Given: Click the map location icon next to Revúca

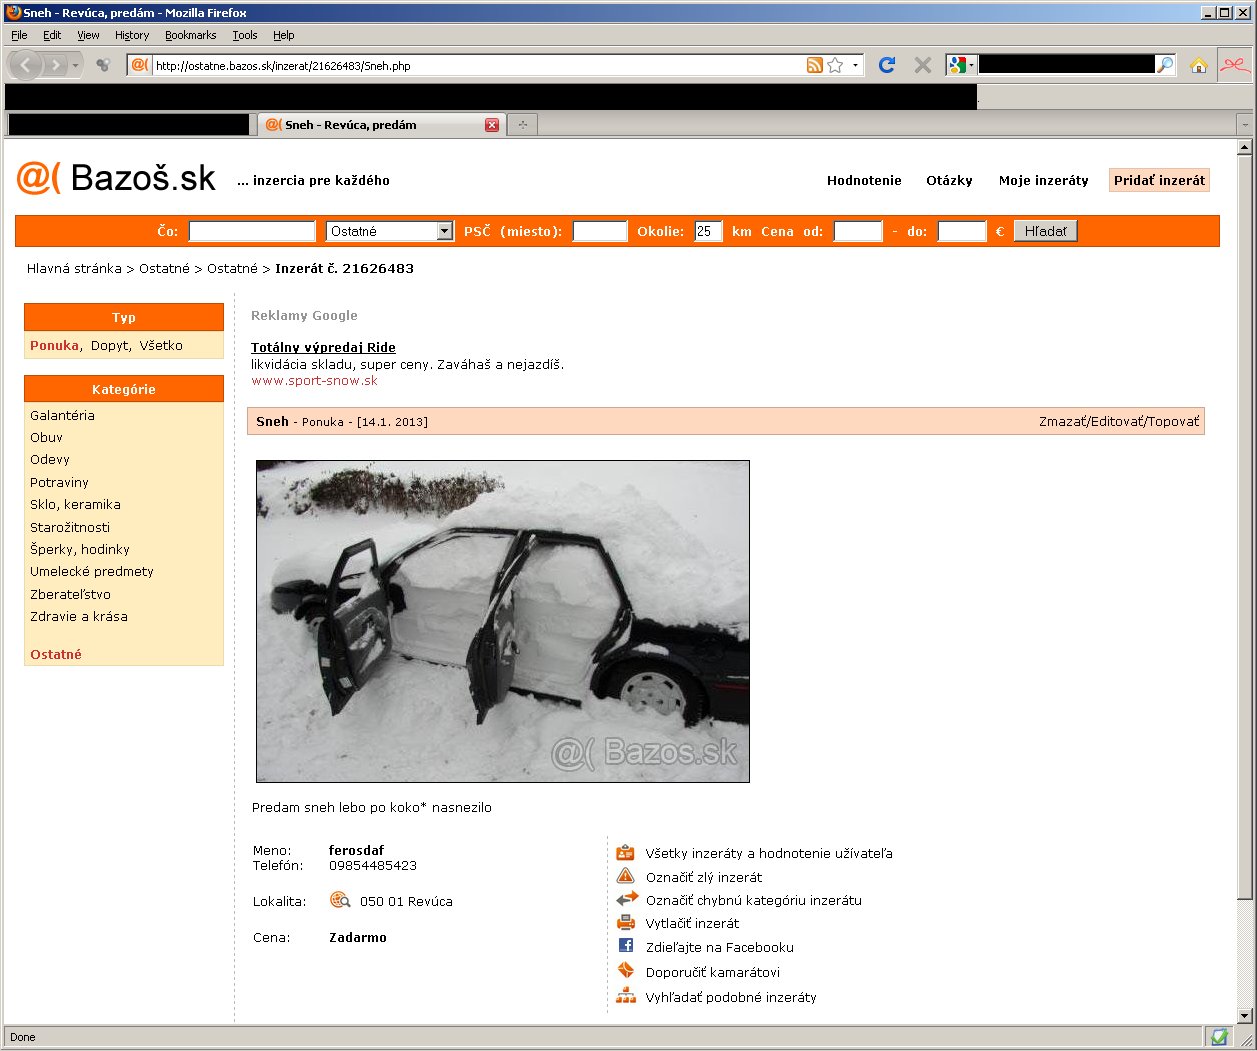Looking at the screenshot, I should pyautogui.click(x=340, y=900).
